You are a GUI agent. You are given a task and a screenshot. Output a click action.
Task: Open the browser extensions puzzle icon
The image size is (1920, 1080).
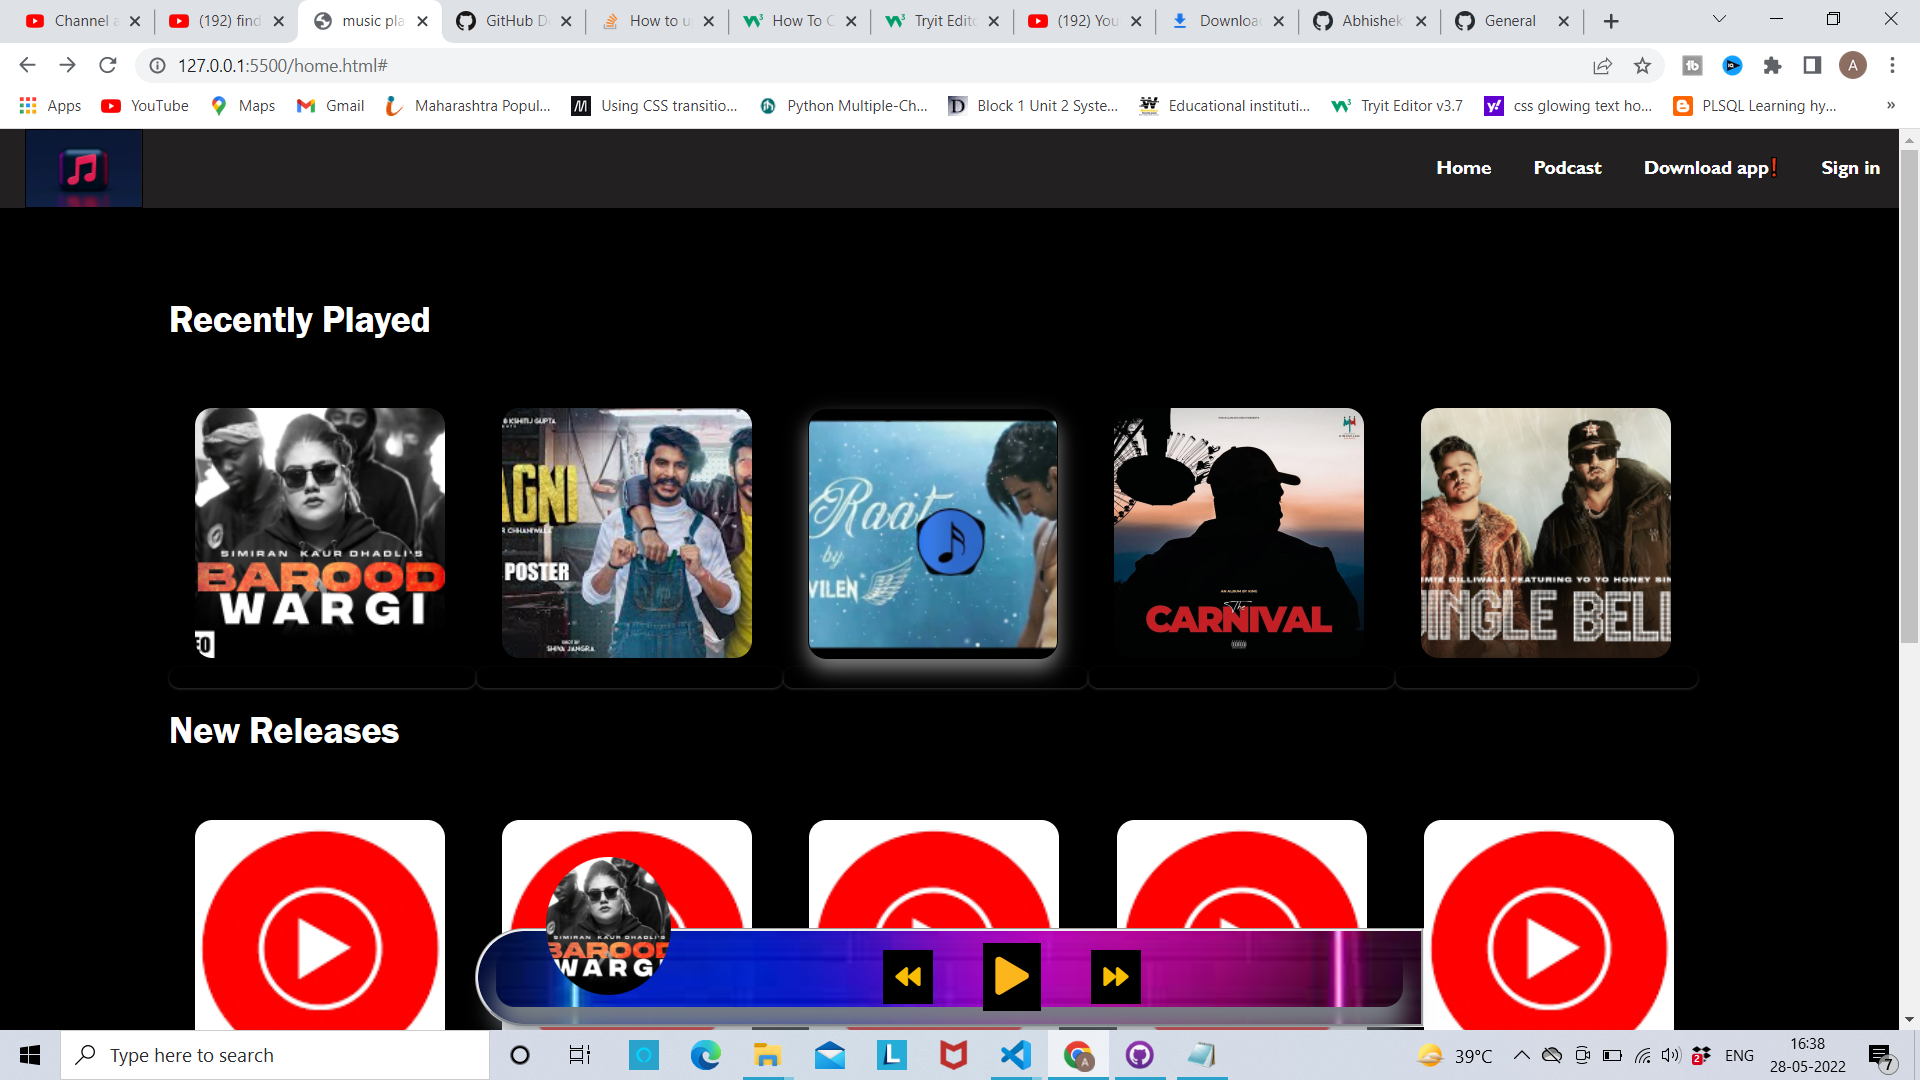[x=1772, y=66]
